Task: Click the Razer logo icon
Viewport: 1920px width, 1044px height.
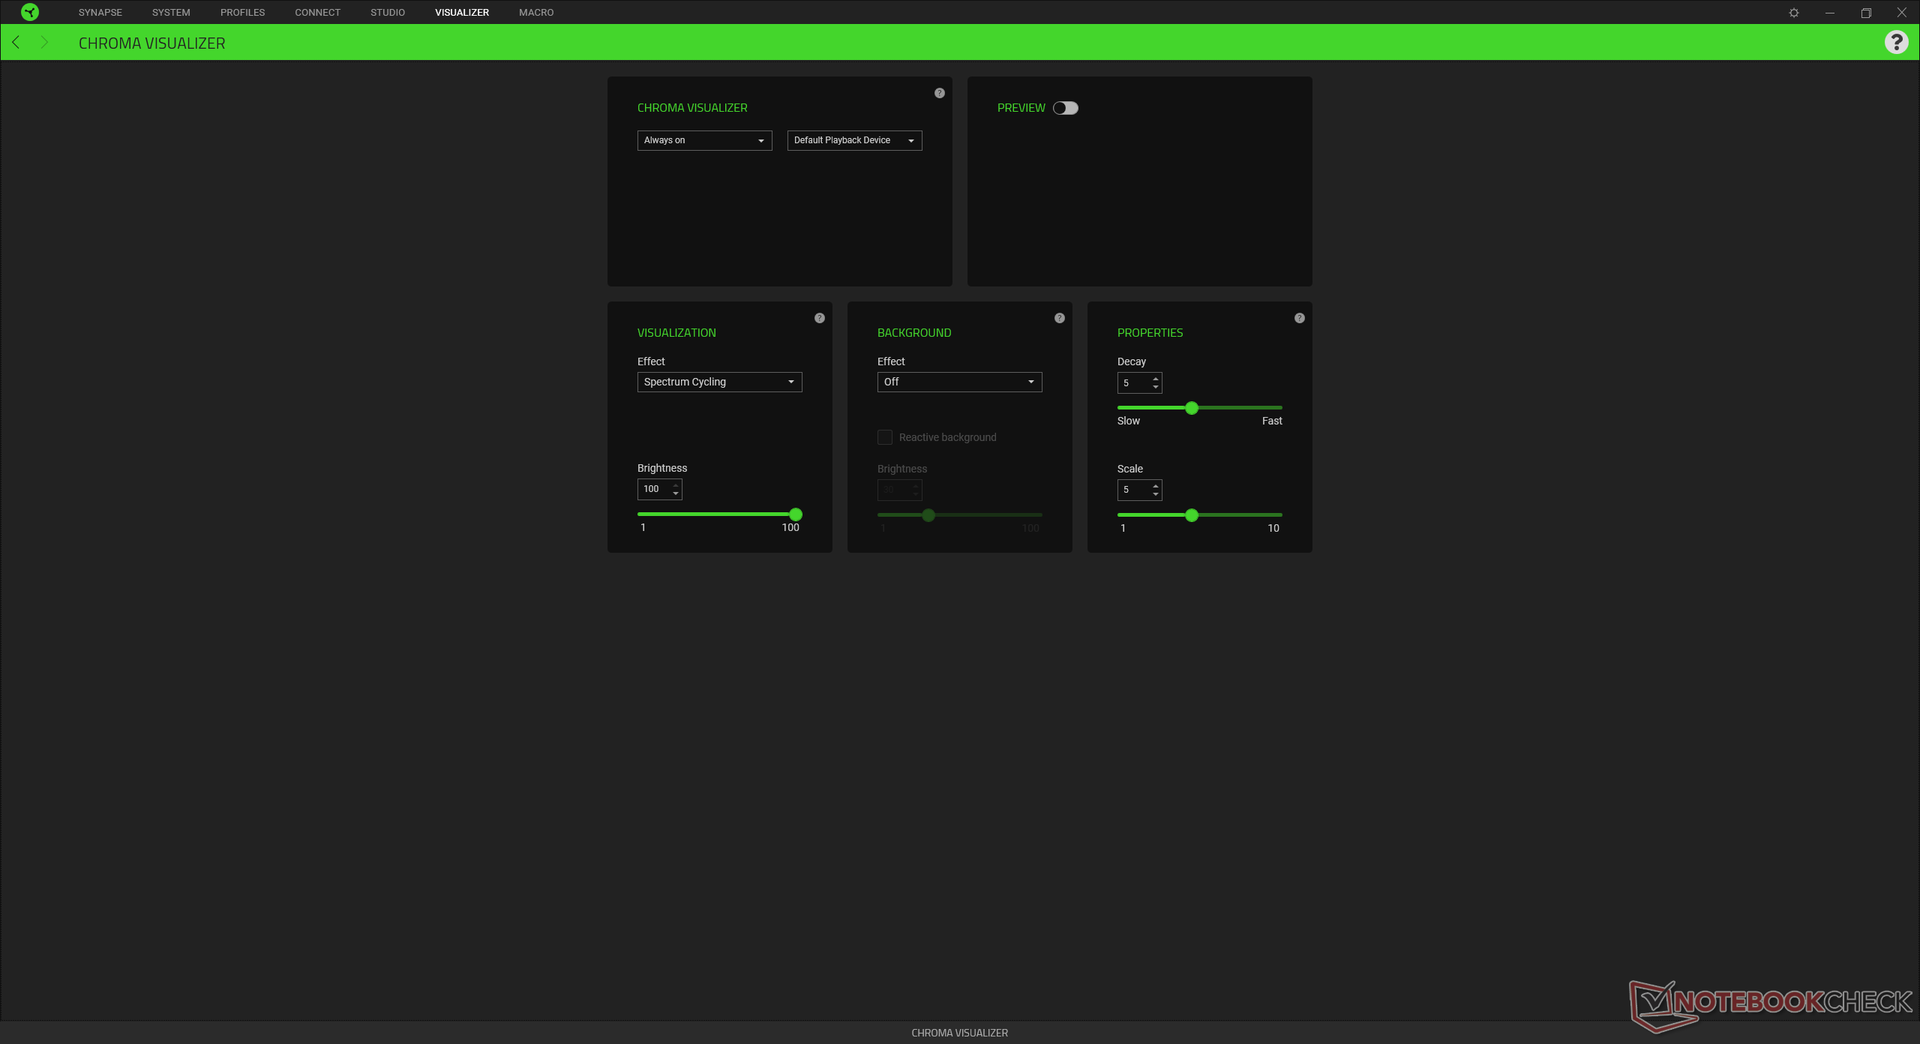Action: point(30,12)
